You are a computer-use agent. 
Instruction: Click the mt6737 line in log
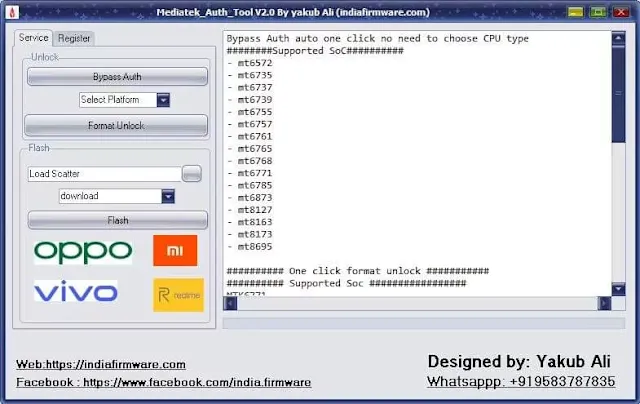tap(249, 88)
